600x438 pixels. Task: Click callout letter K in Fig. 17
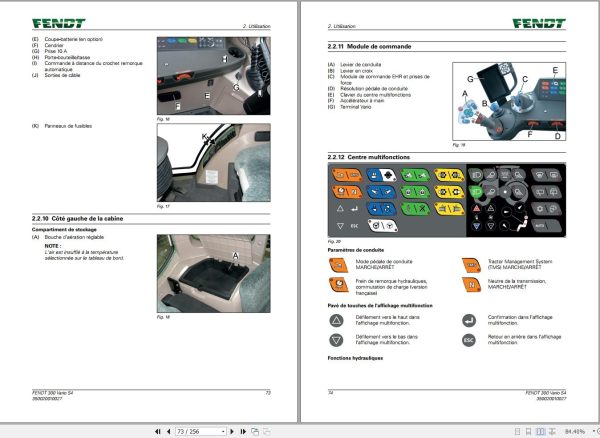(204, 136)
